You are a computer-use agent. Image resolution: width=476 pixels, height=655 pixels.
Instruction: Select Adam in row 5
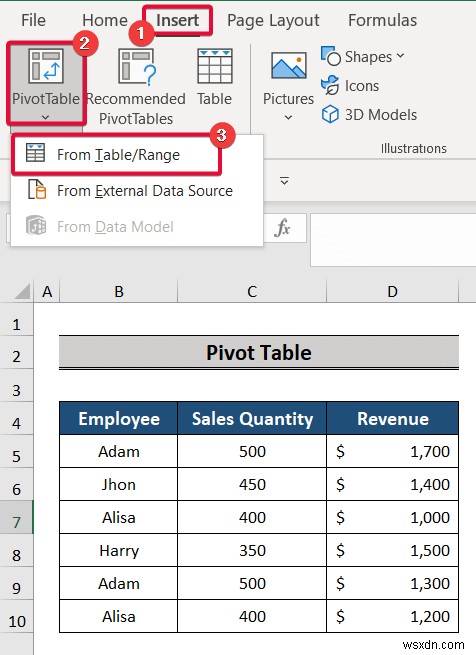(119, 451)
